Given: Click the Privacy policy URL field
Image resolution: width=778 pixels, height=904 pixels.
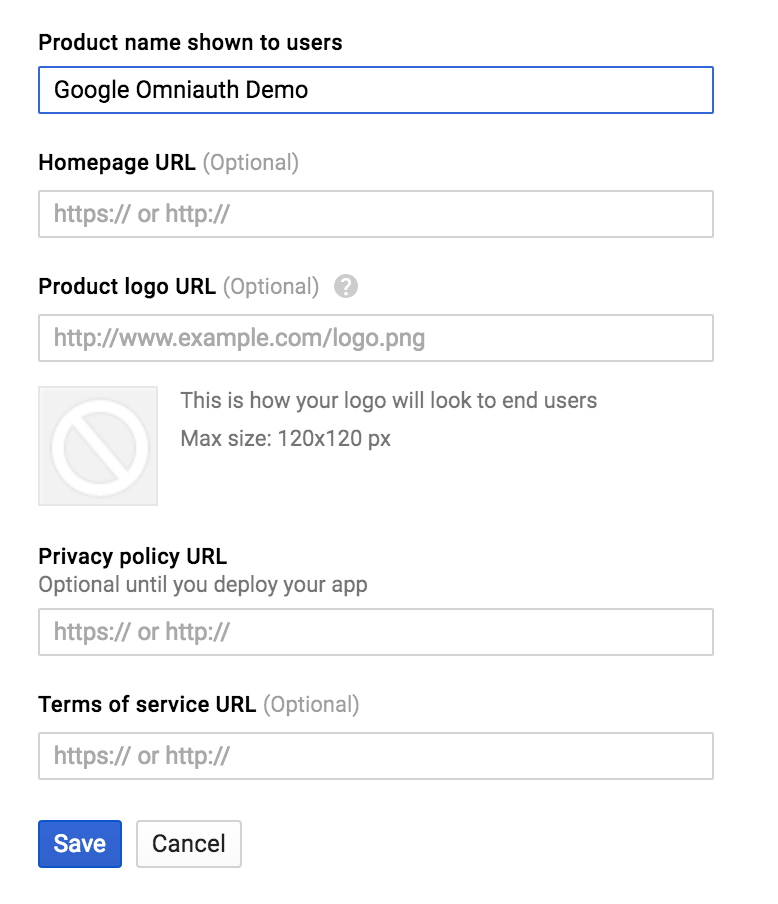Looking at the screenshot, I should [376, 632].
